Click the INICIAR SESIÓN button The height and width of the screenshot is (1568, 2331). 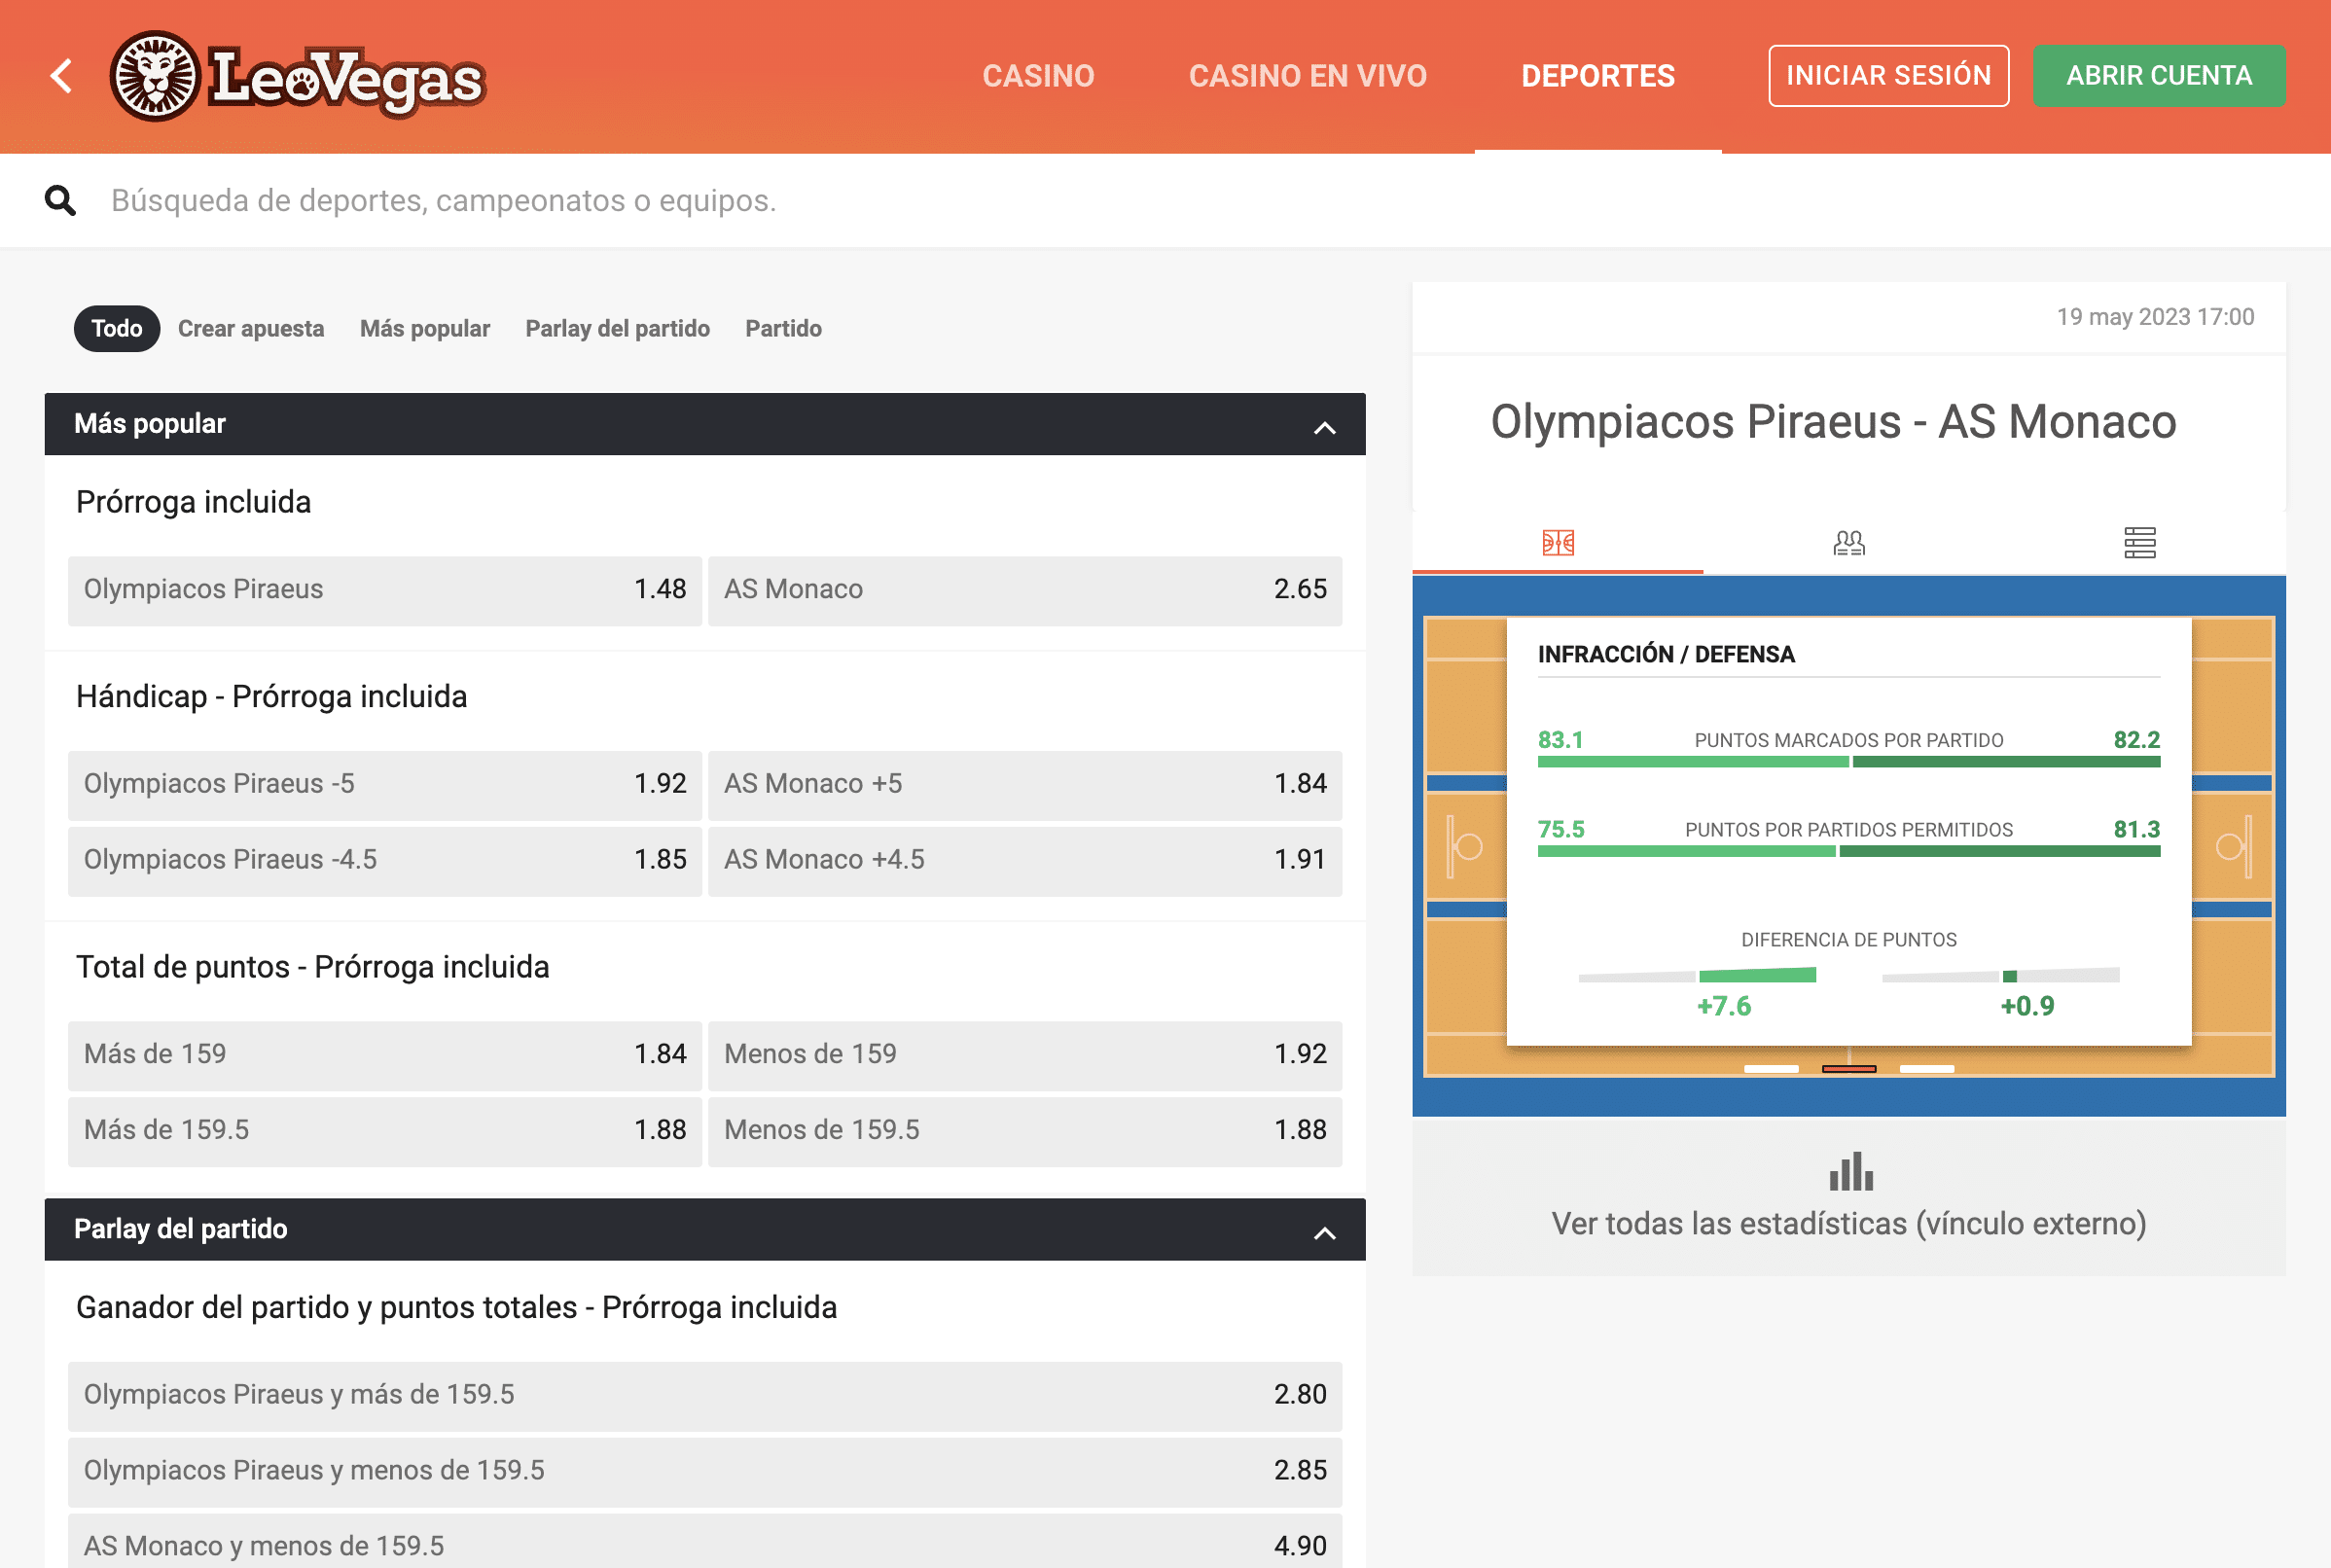[1888, 74]
